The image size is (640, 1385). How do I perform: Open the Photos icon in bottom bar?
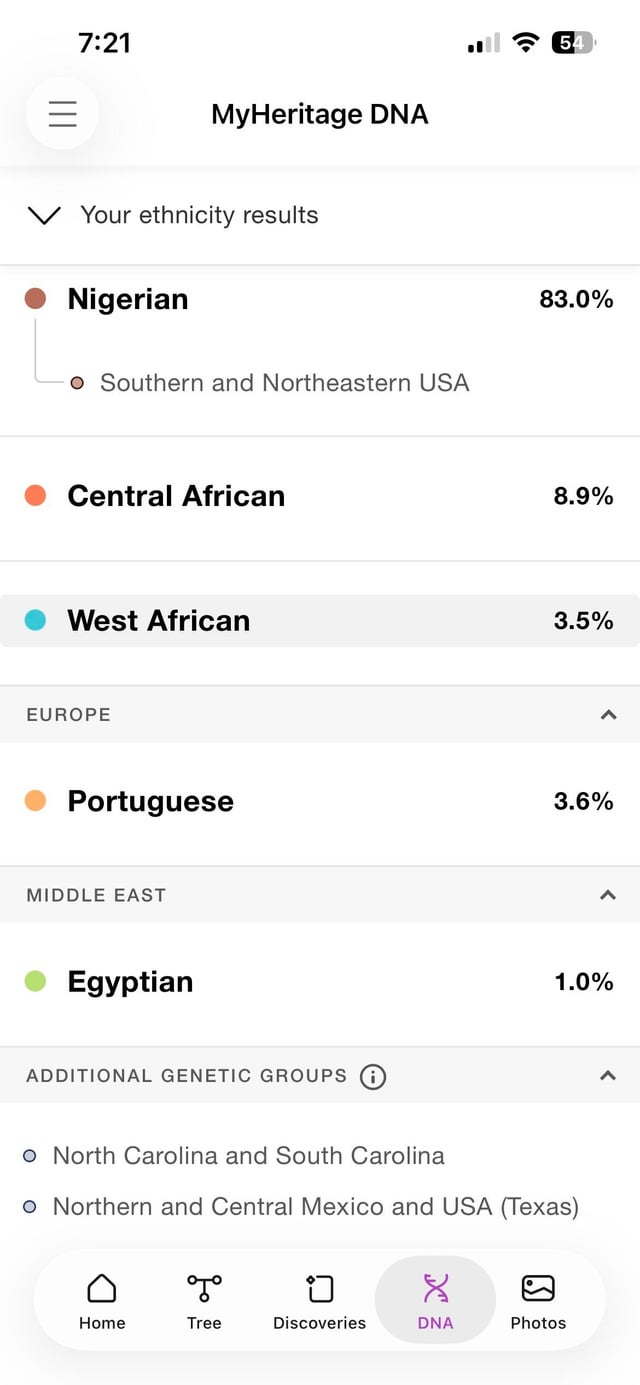[538, 1297]
